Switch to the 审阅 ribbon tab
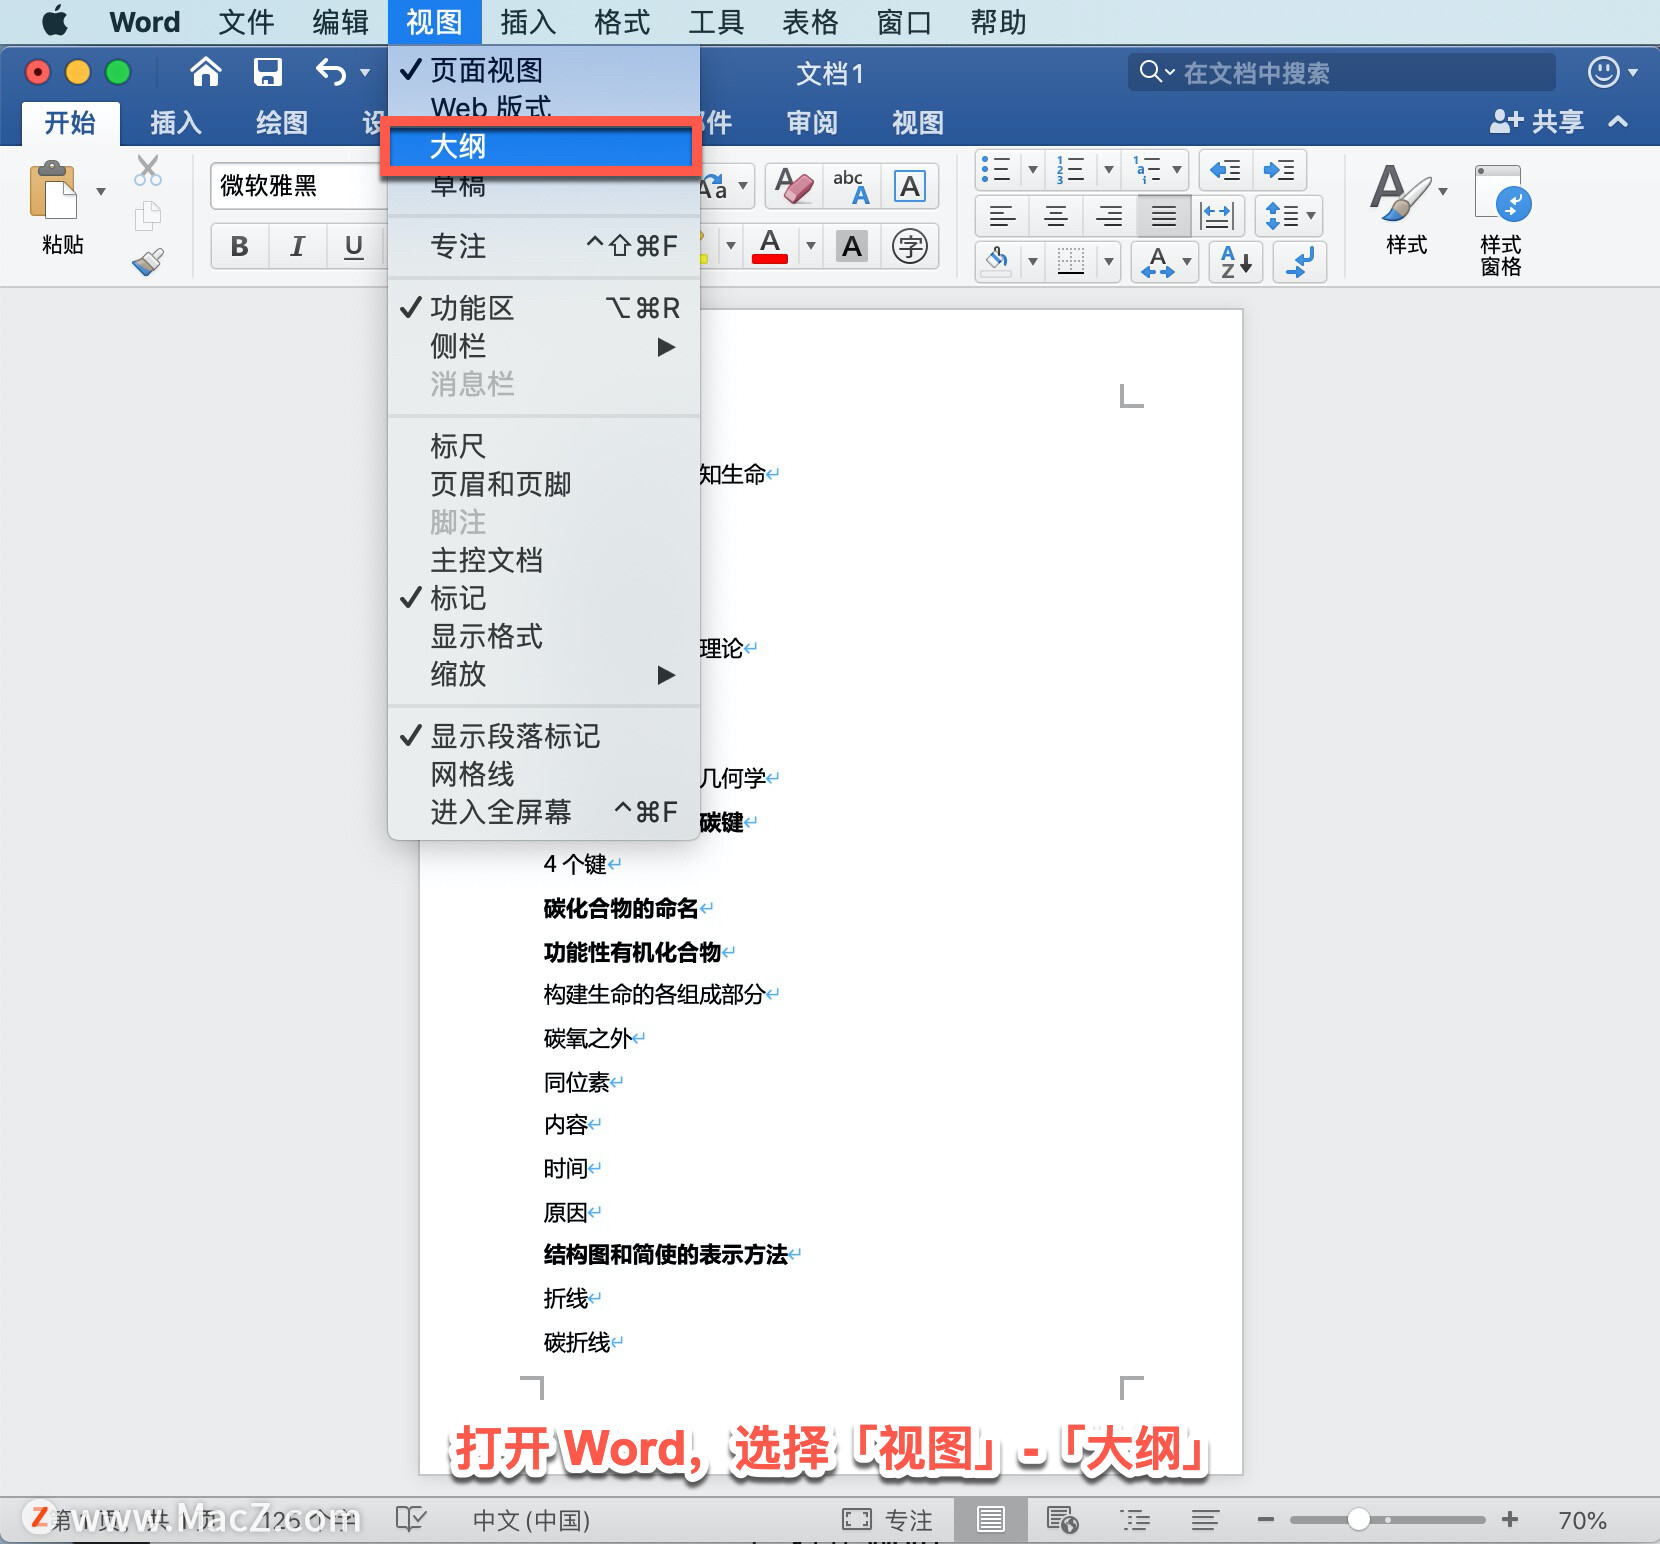The height and width of the screenshot is (1544, 1660). 812,123
